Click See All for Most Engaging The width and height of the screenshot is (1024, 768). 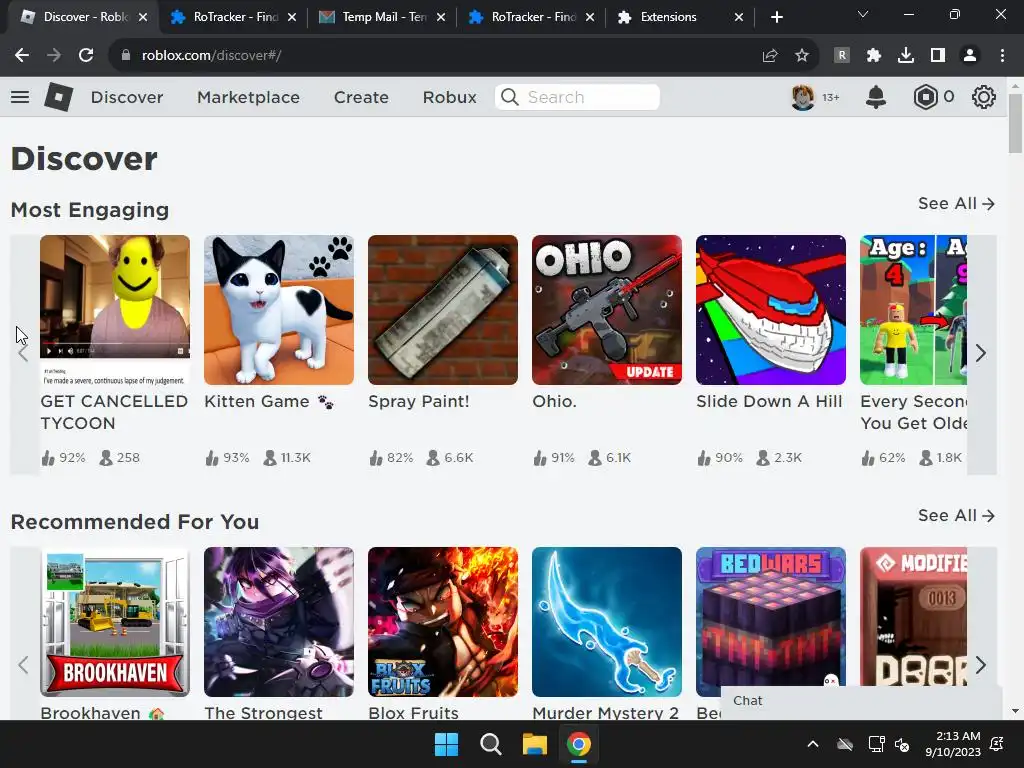[x=956, y=204]
